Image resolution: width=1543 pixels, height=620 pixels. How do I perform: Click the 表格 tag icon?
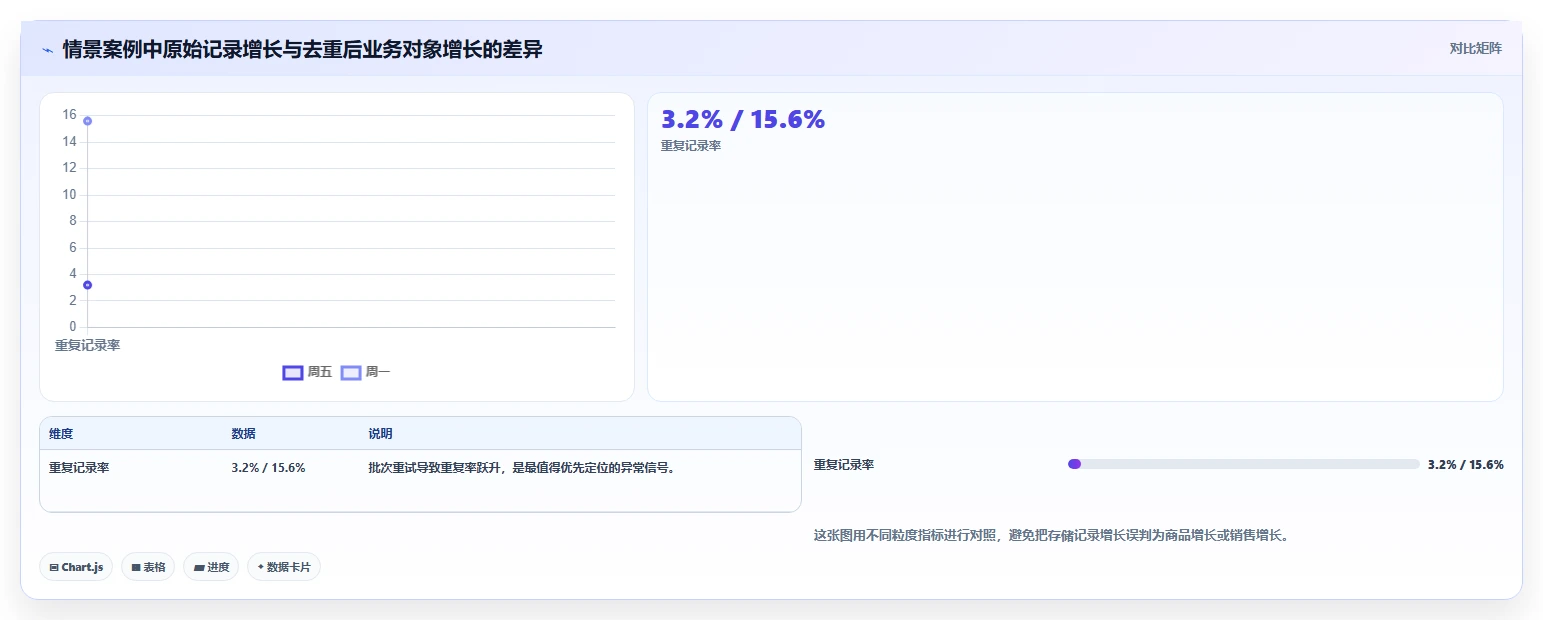136,567
